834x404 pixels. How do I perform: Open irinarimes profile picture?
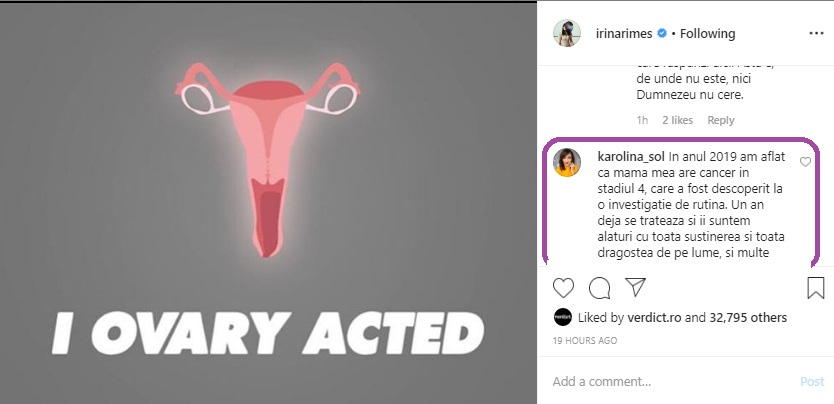click(567, 33)
